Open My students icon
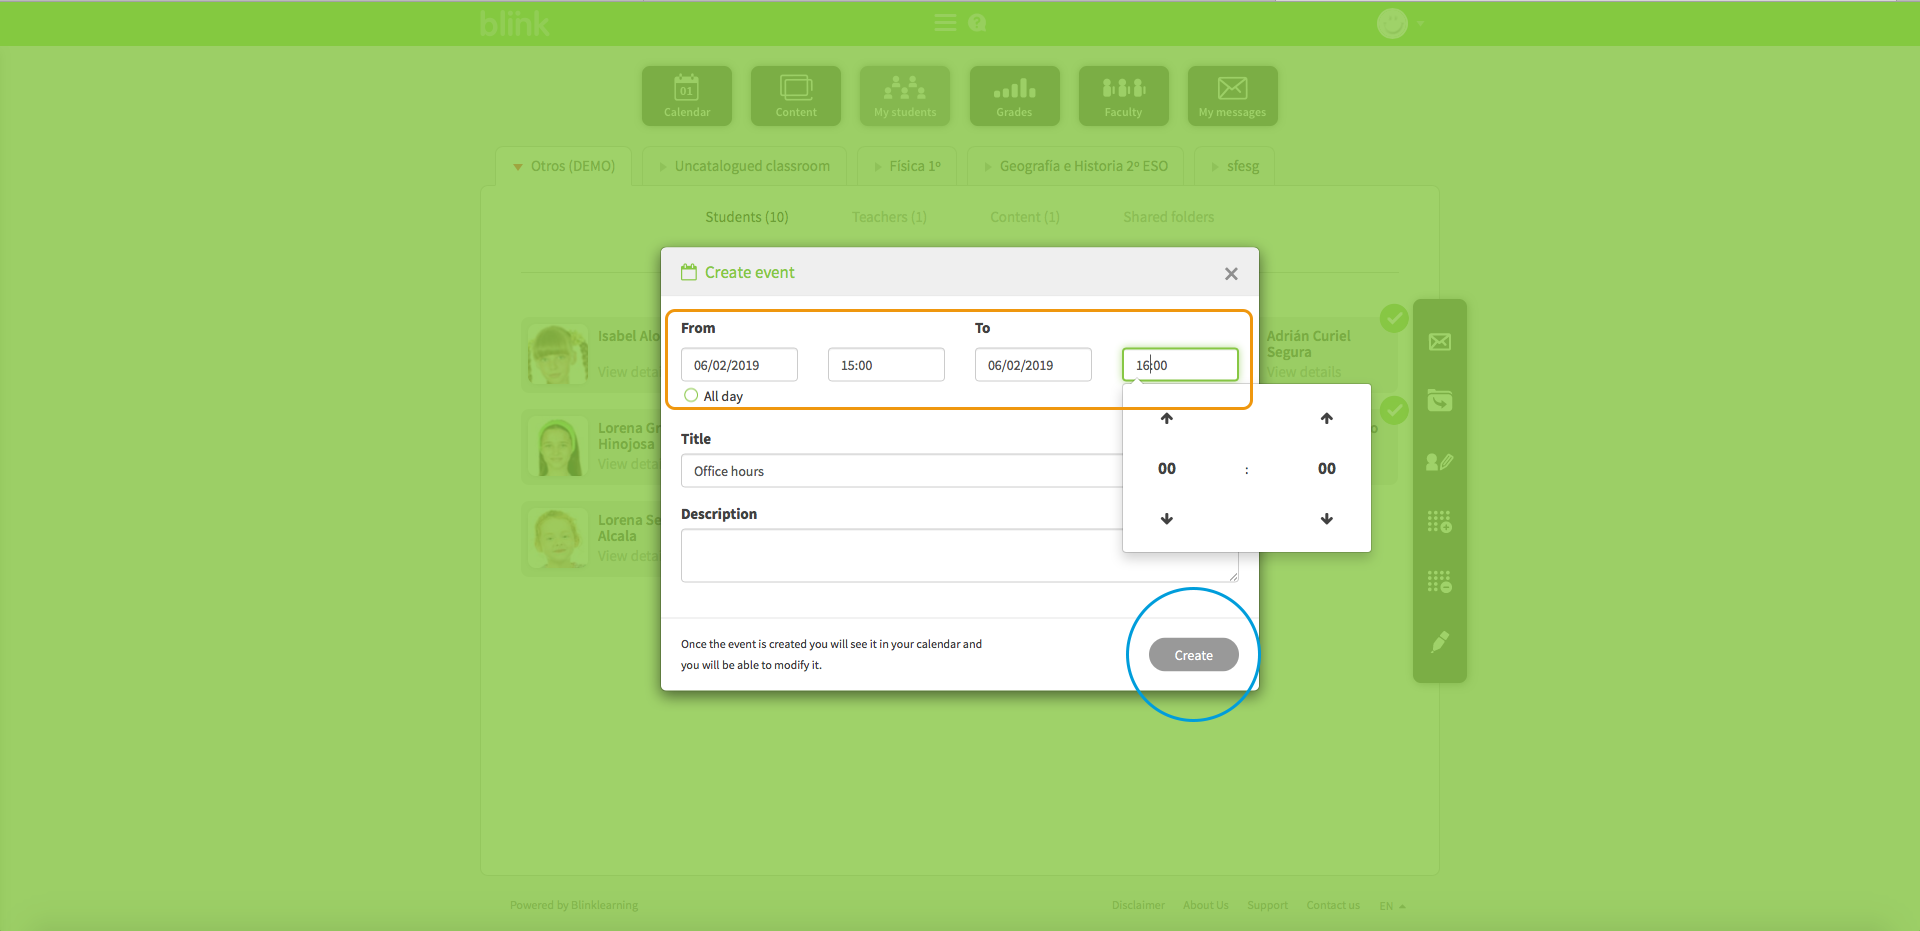This screenshot has width=1920, height=931. point(904,95)
